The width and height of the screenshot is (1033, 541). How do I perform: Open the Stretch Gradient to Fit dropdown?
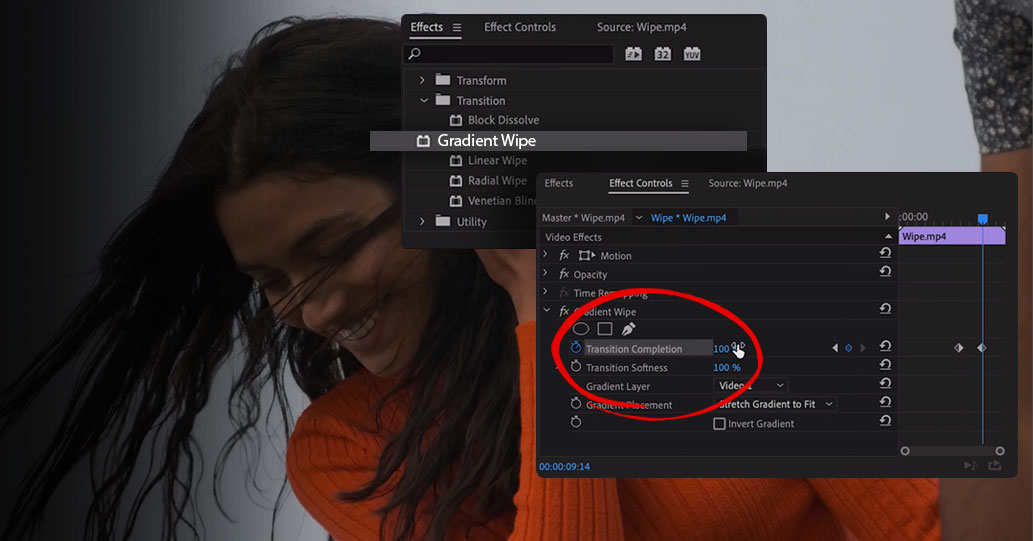coord(776,405)
